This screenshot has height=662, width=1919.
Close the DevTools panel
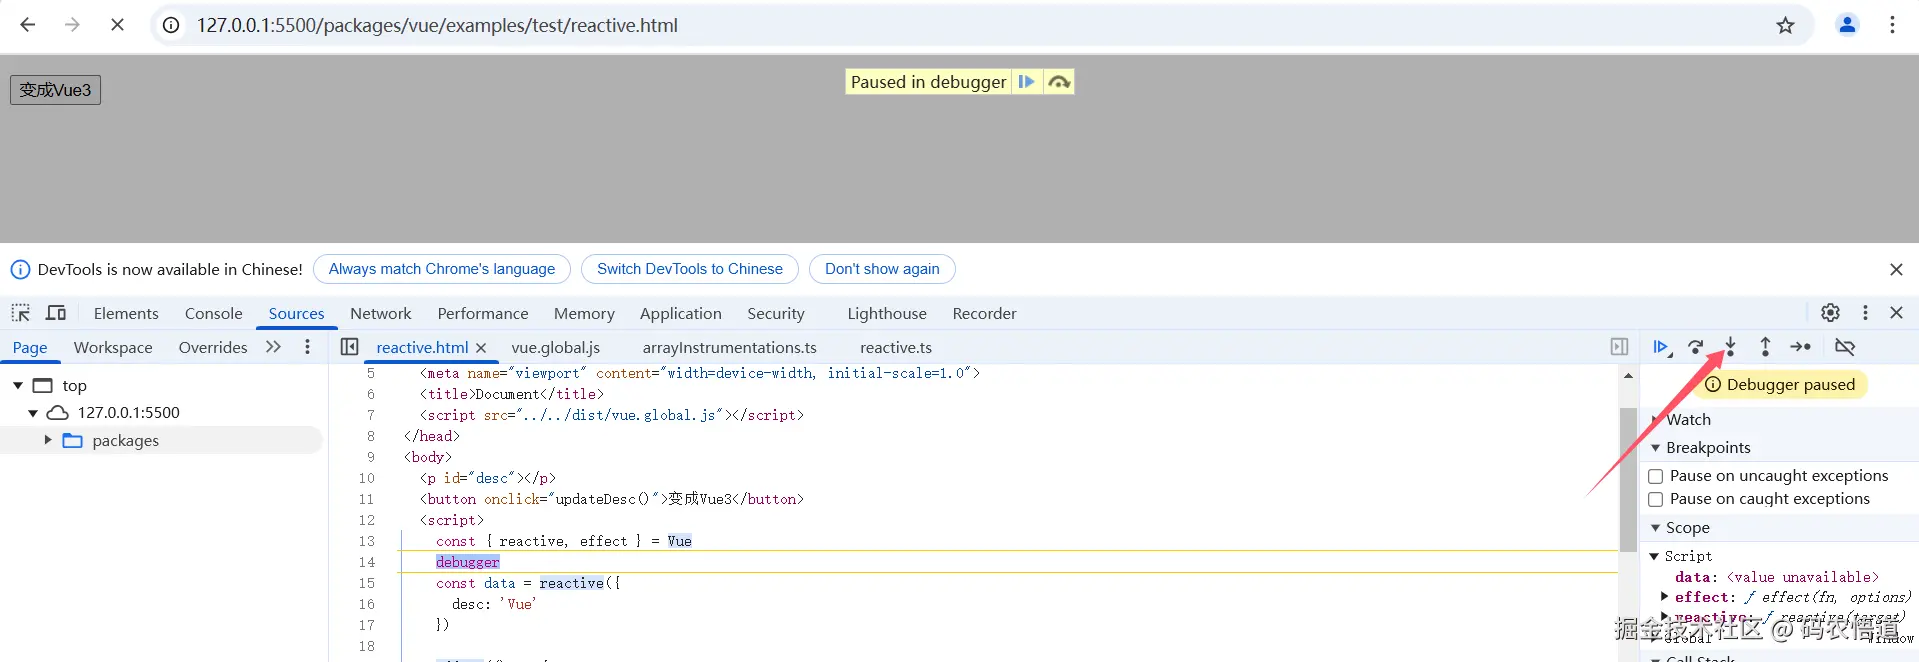tap(1896, 313)
